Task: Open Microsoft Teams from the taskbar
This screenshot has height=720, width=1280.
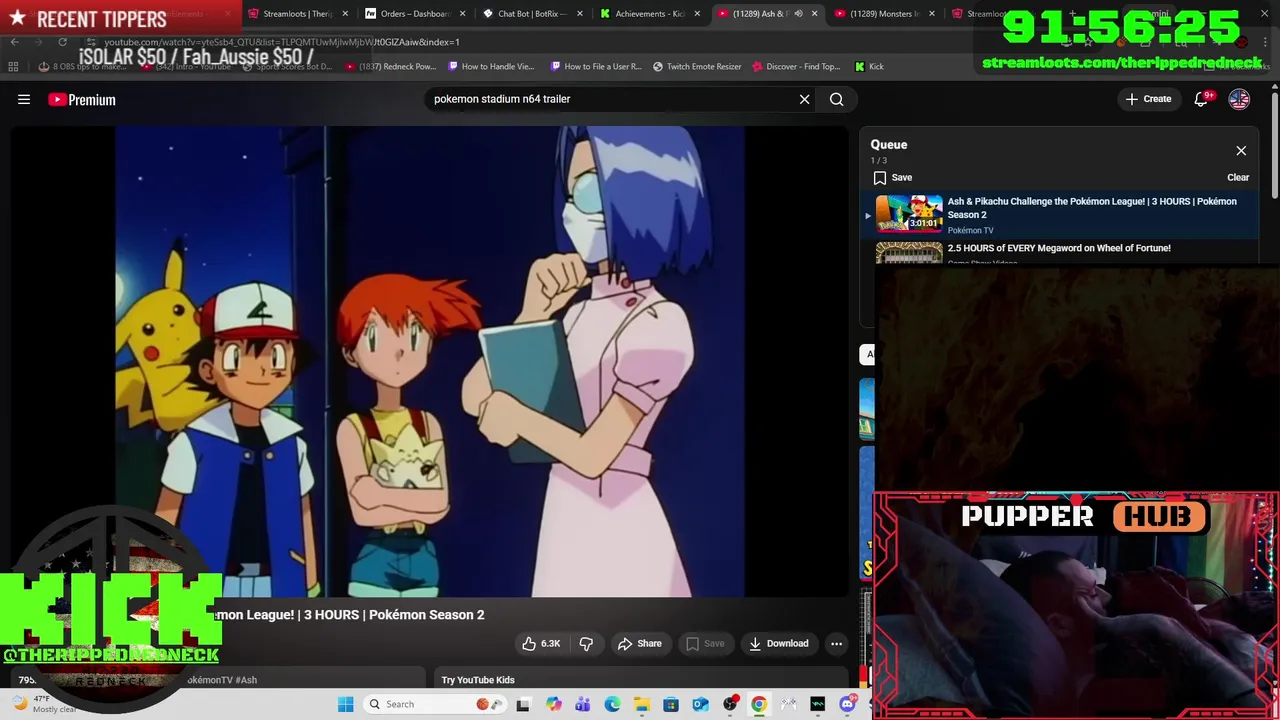Action: 583,704
